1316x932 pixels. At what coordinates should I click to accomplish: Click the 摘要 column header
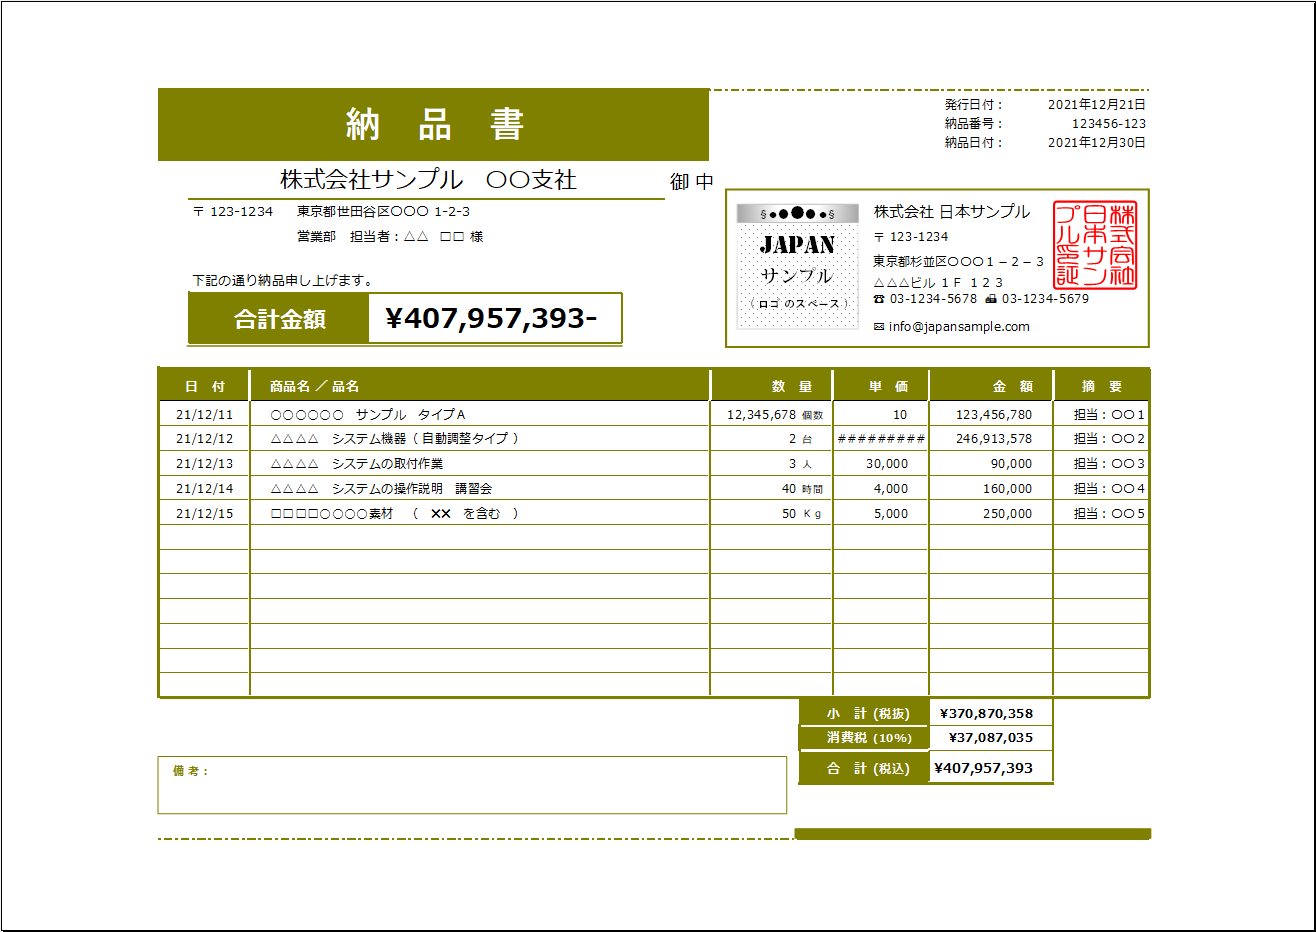[x=1100, y=385]
